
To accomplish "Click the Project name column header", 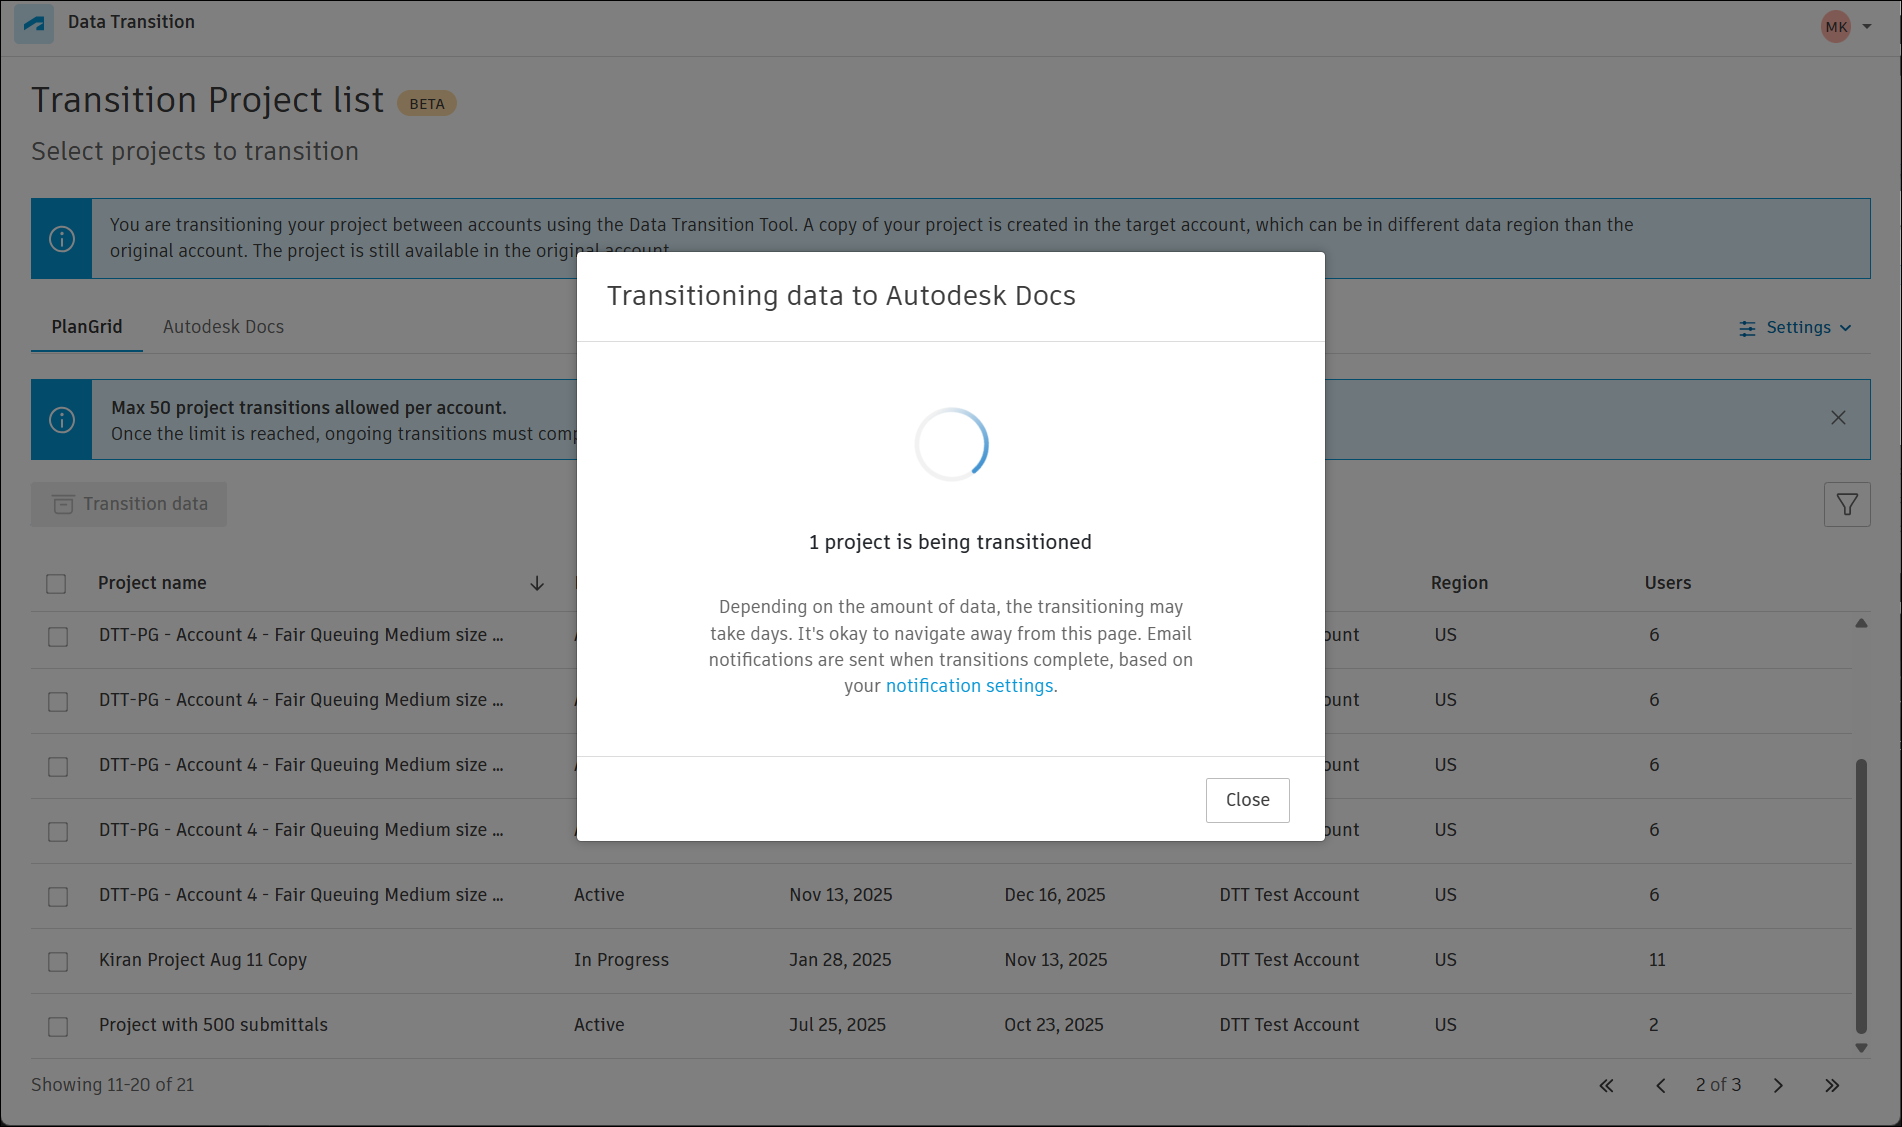I will pos(152,583).
